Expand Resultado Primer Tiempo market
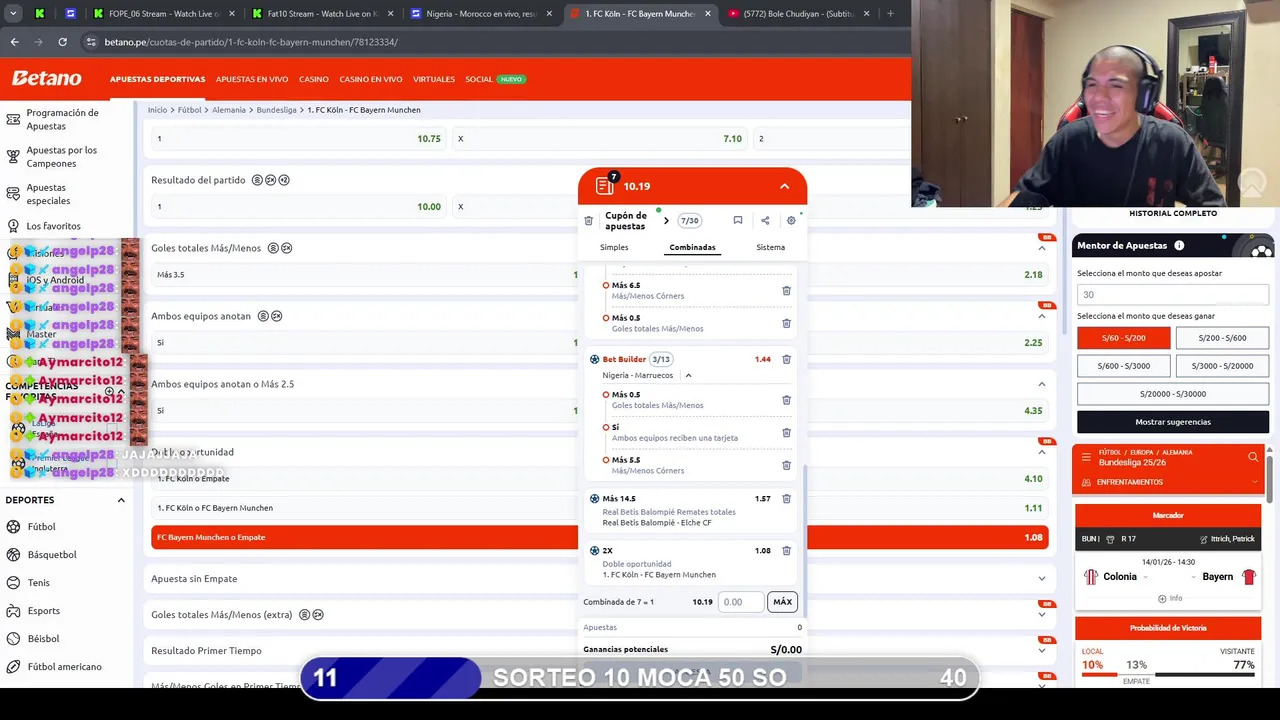 coord(1041,651)
